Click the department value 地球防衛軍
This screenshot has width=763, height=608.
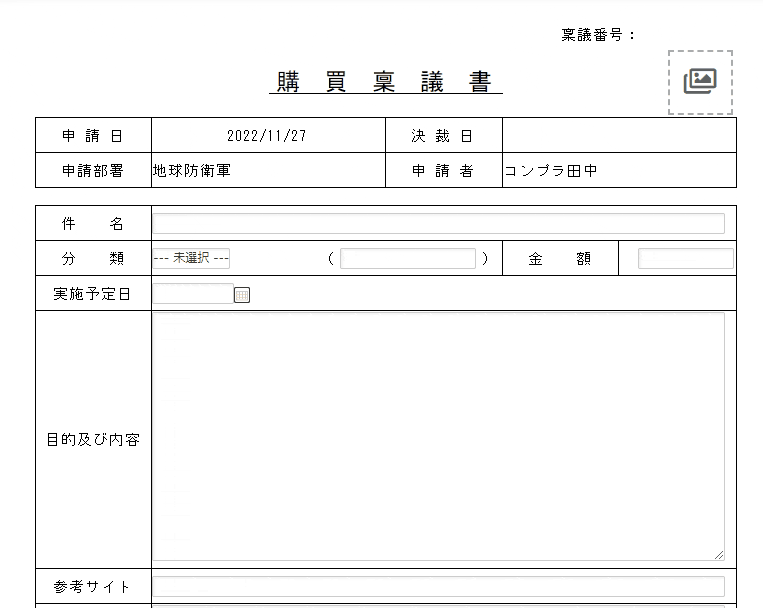point(192,171)
